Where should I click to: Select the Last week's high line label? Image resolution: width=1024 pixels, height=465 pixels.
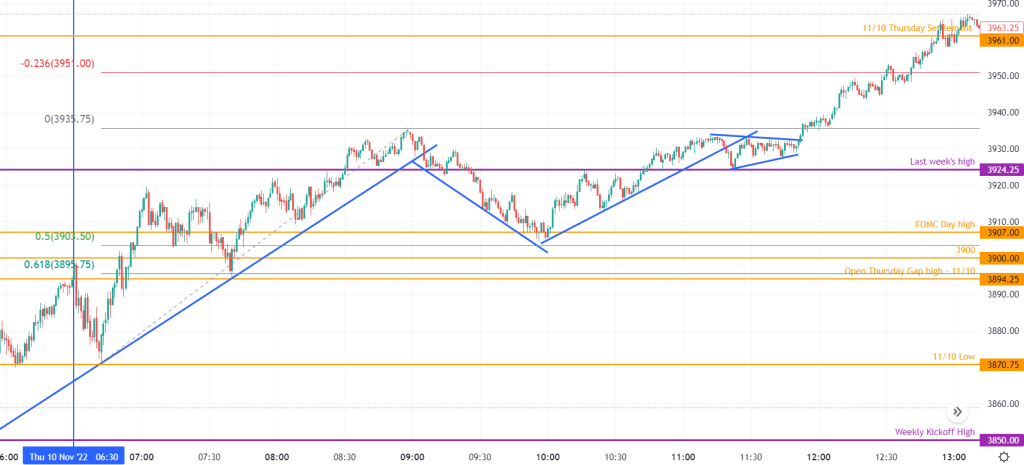pyautogui.click(x=941, y=161)
